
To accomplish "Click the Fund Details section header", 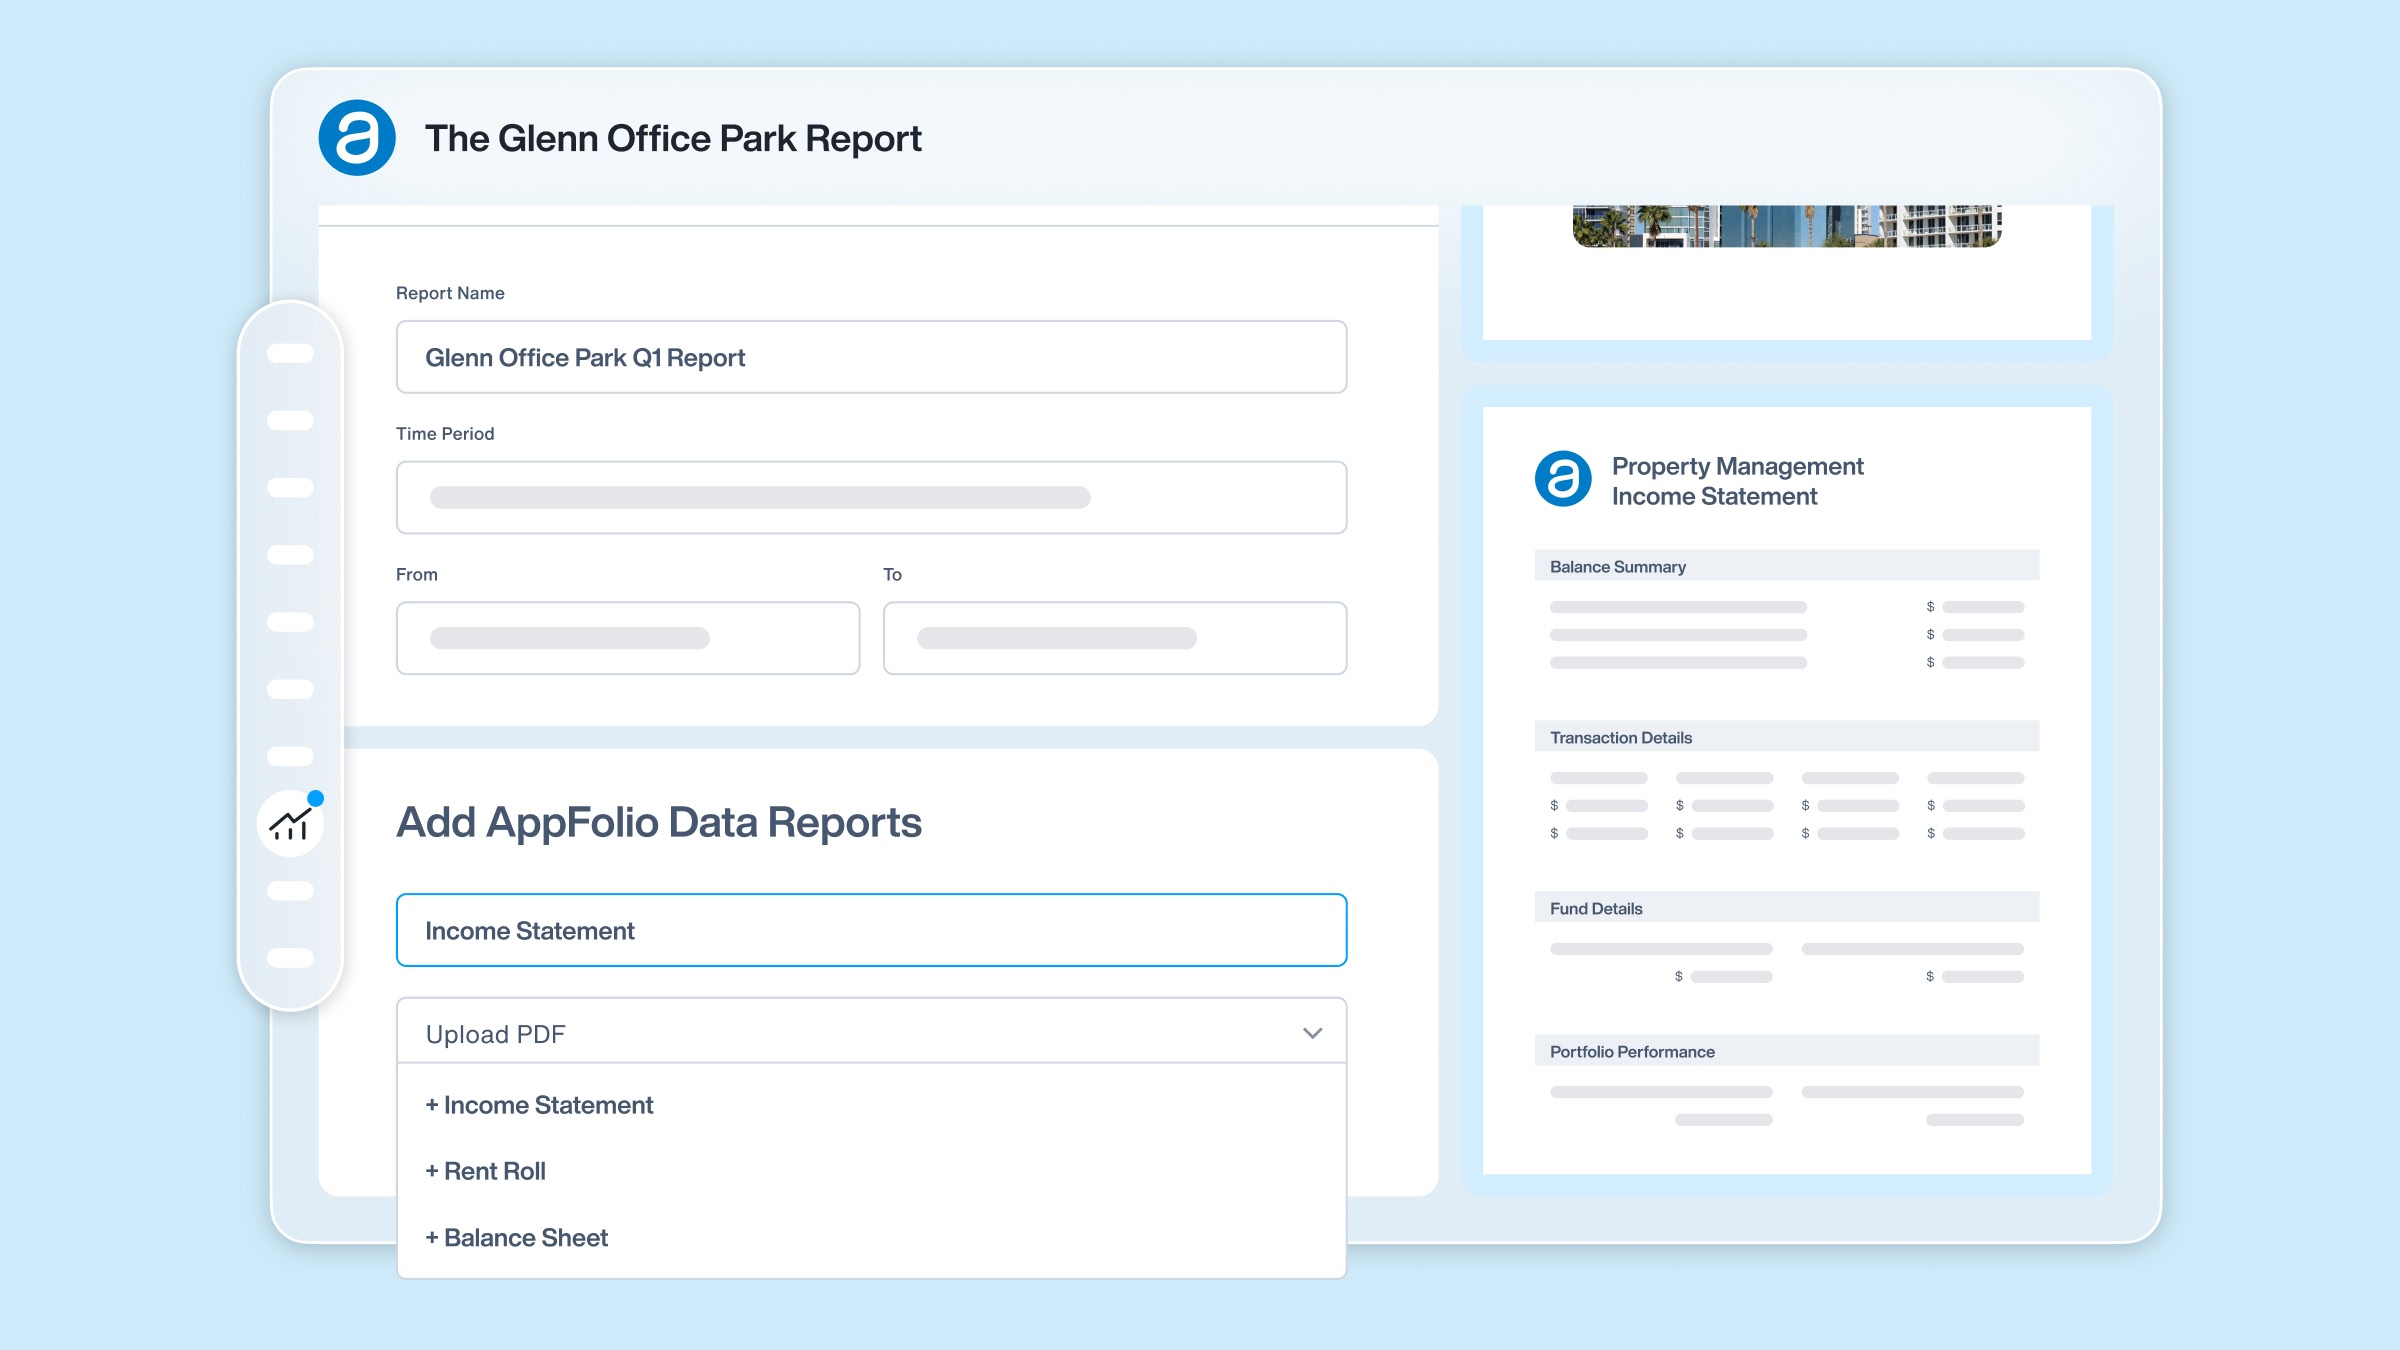I will tap(1787, 908).
